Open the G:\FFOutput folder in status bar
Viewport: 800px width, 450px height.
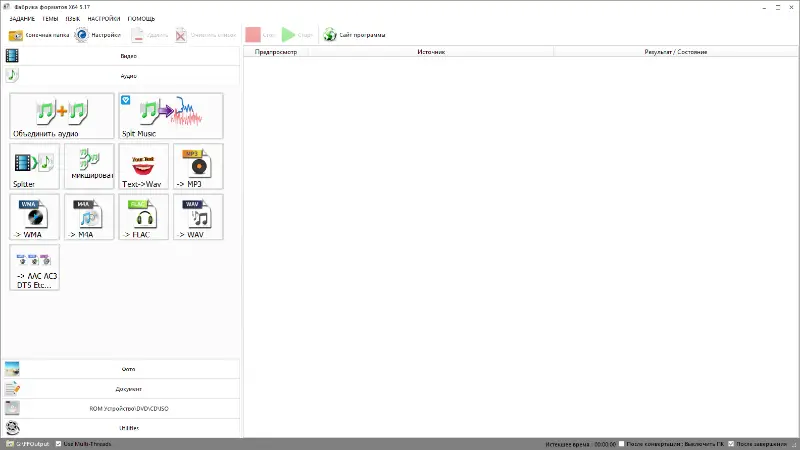tap(28, 444)
